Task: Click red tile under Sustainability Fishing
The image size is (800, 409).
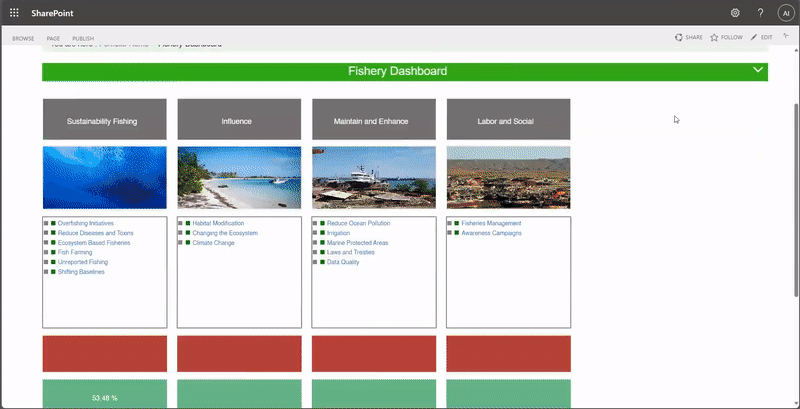Action: [x=105, y=354]
